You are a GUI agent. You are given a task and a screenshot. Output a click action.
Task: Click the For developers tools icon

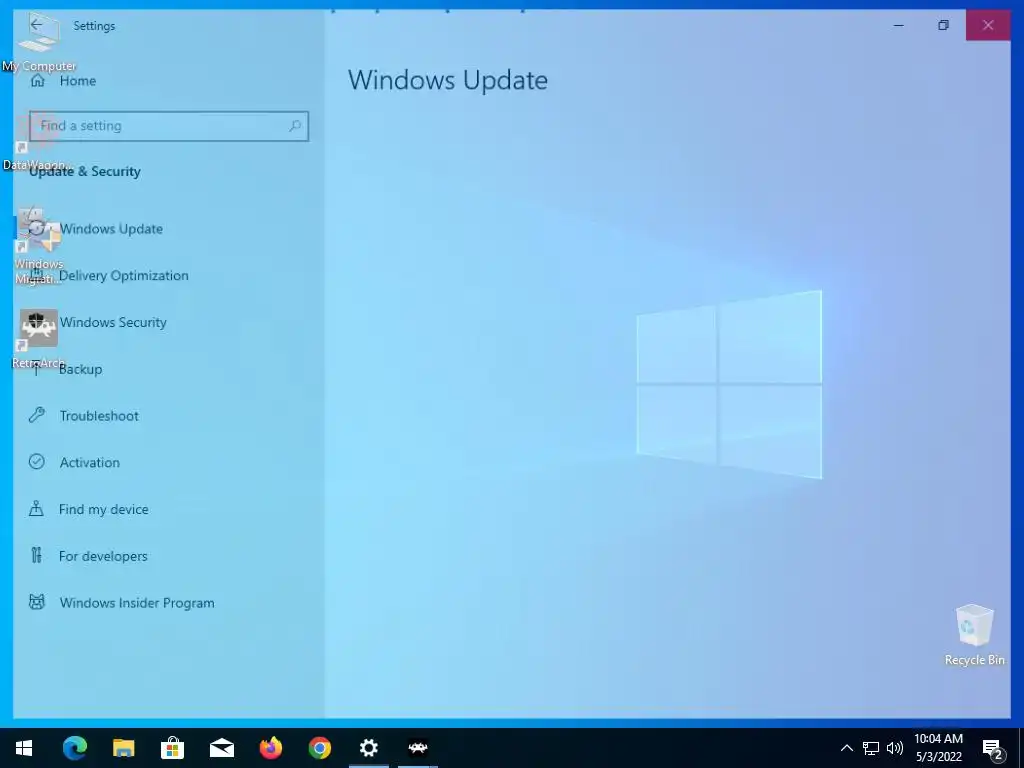coord(37,556)
